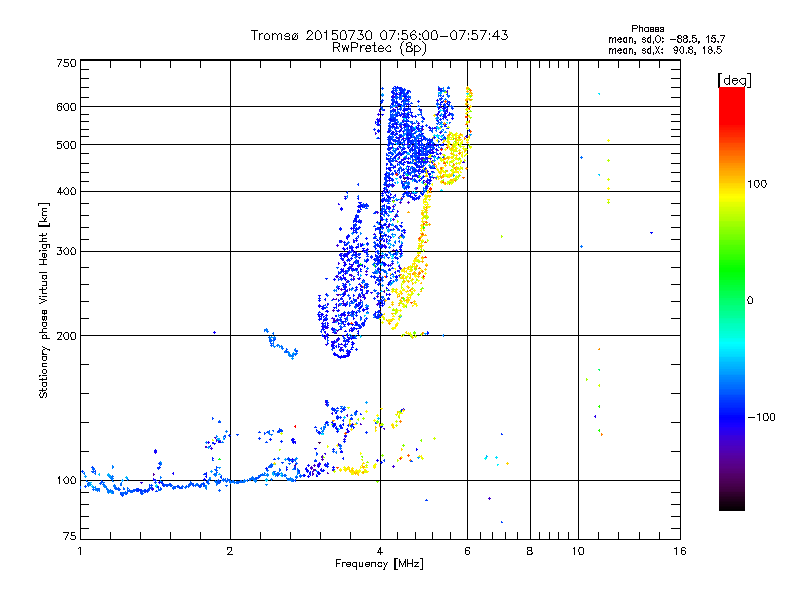The image size is (800, 600).
Task: Click x-axis tick label '6'
Action: pyautogui.click(x=467, y=551)
